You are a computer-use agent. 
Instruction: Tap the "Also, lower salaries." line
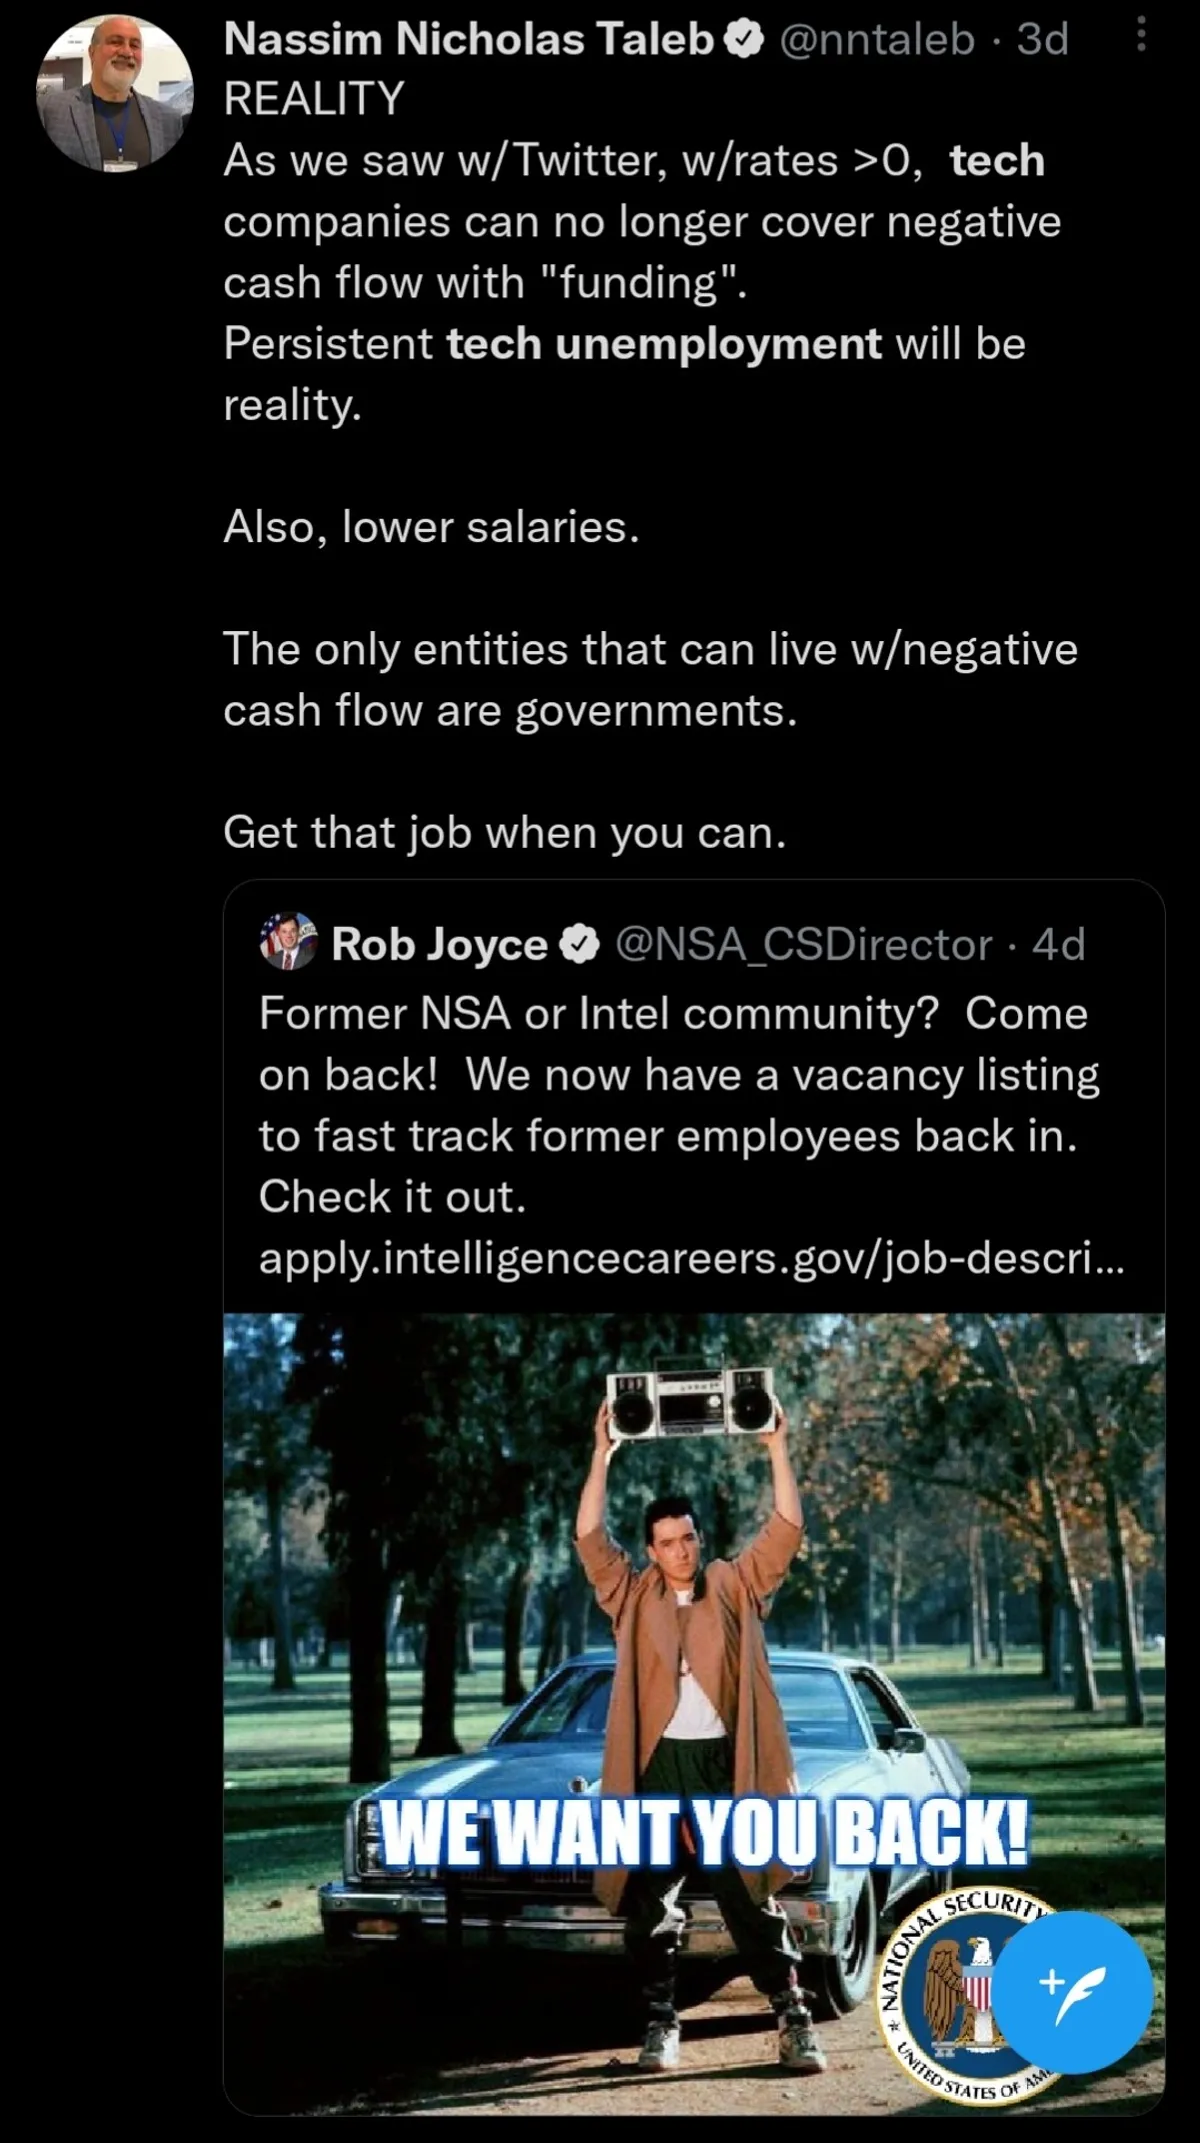coord(431,527)
